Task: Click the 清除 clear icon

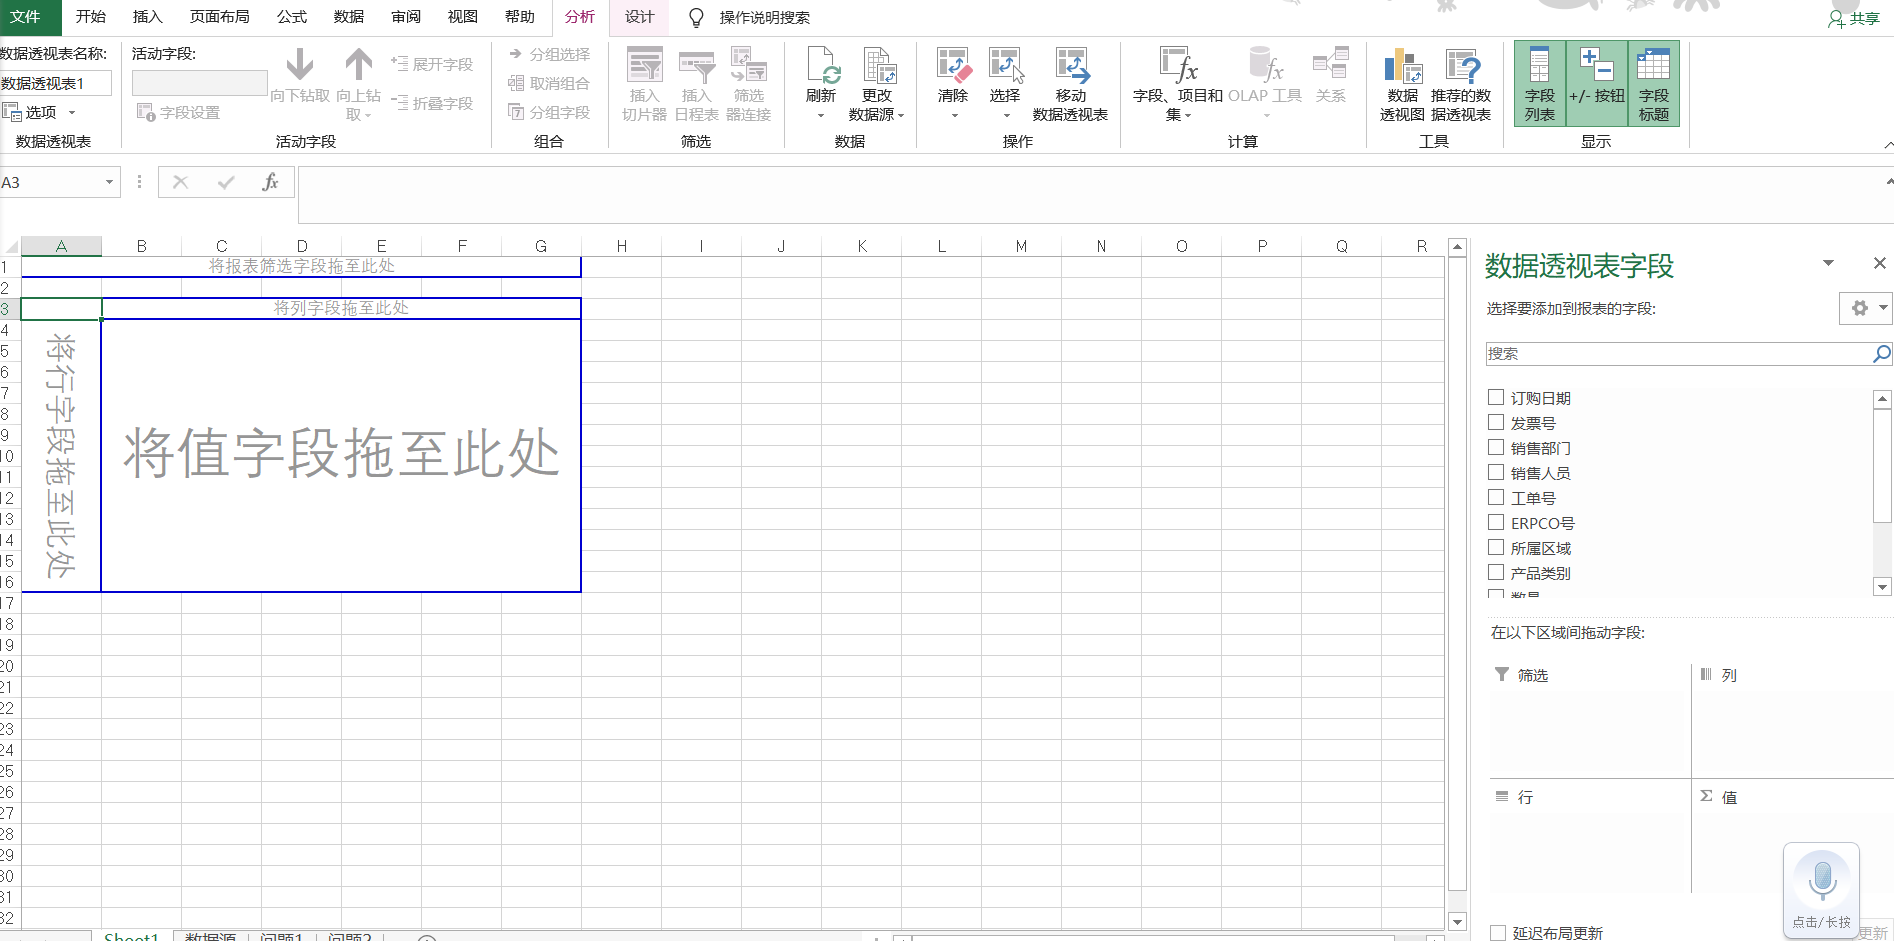Action: coord(953,65)
